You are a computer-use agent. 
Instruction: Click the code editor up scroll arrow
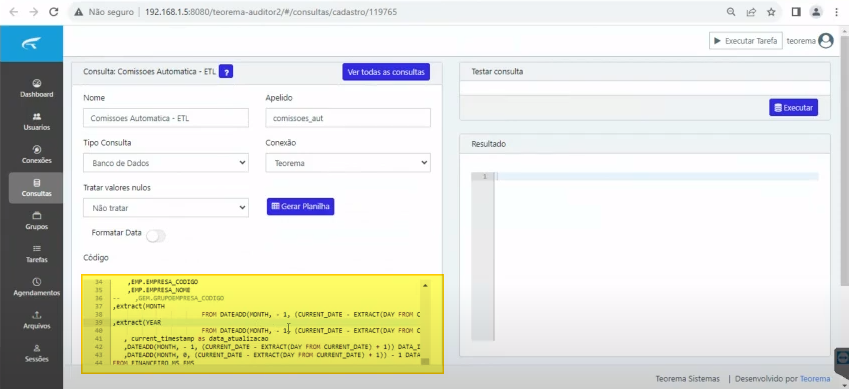(425, 285)
